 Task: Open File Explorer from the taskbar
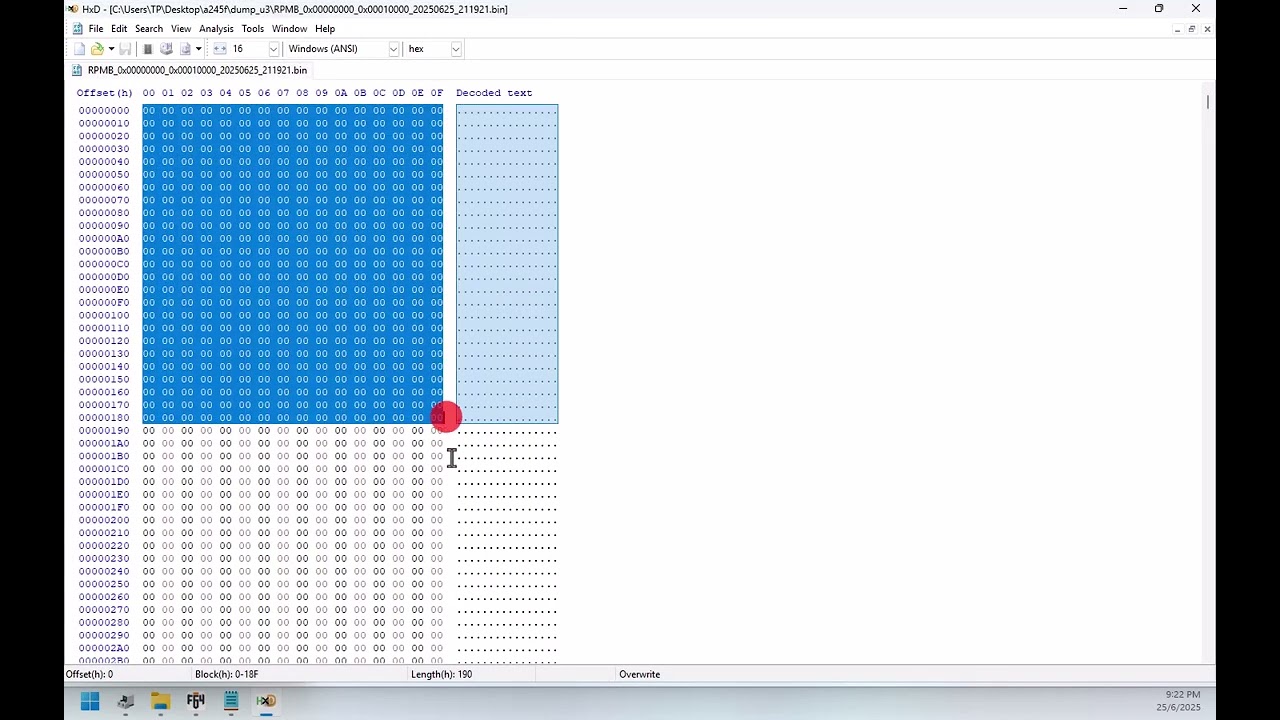pyautogui.click(x=160, y=701)
